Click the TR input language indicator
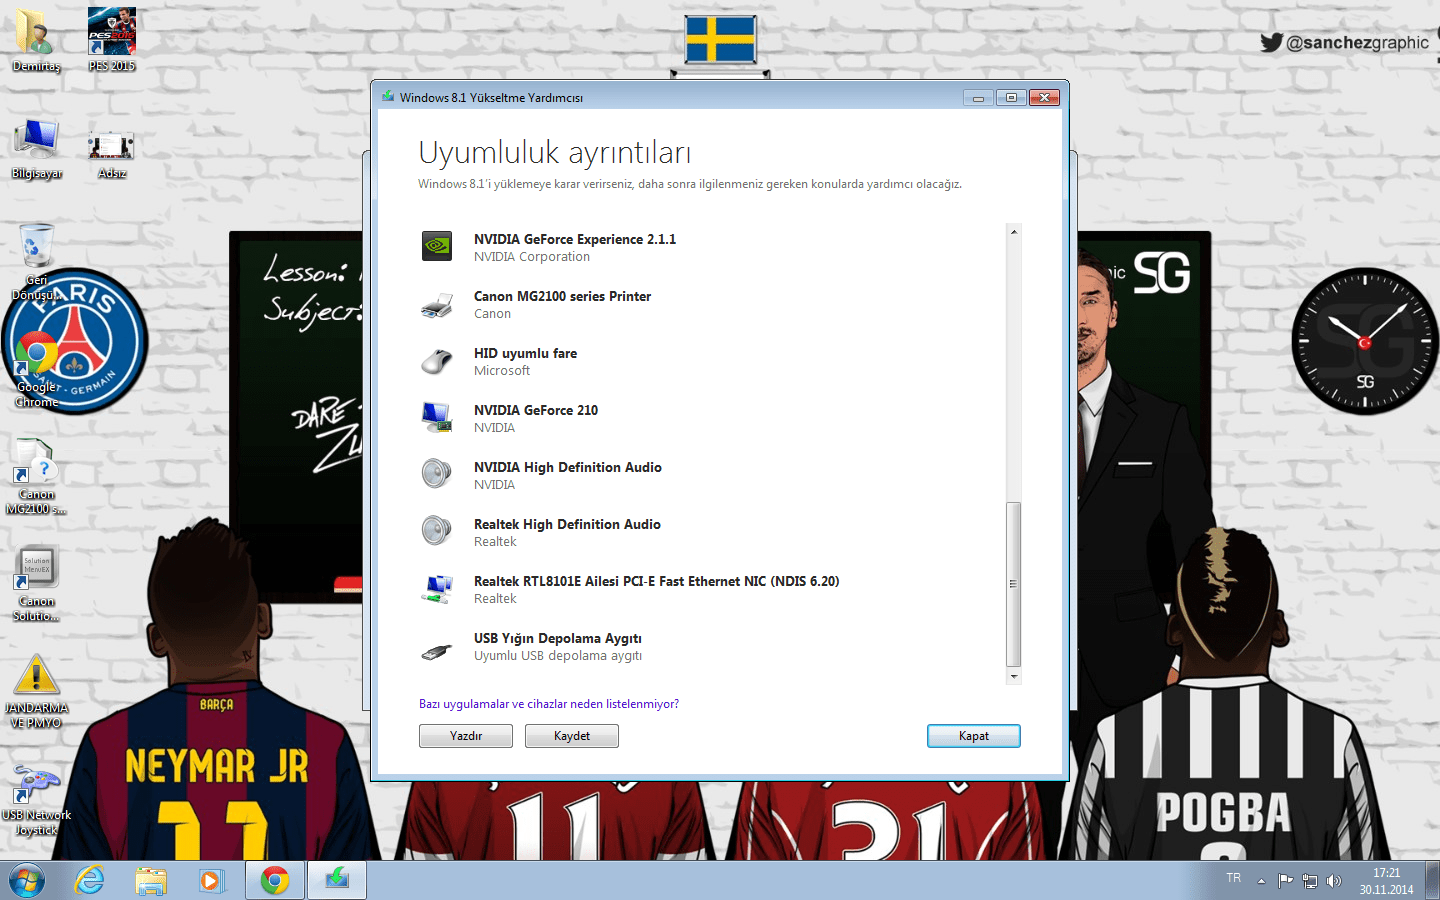This screenshot has width=1440, height=900. [x=1234, y=878]
